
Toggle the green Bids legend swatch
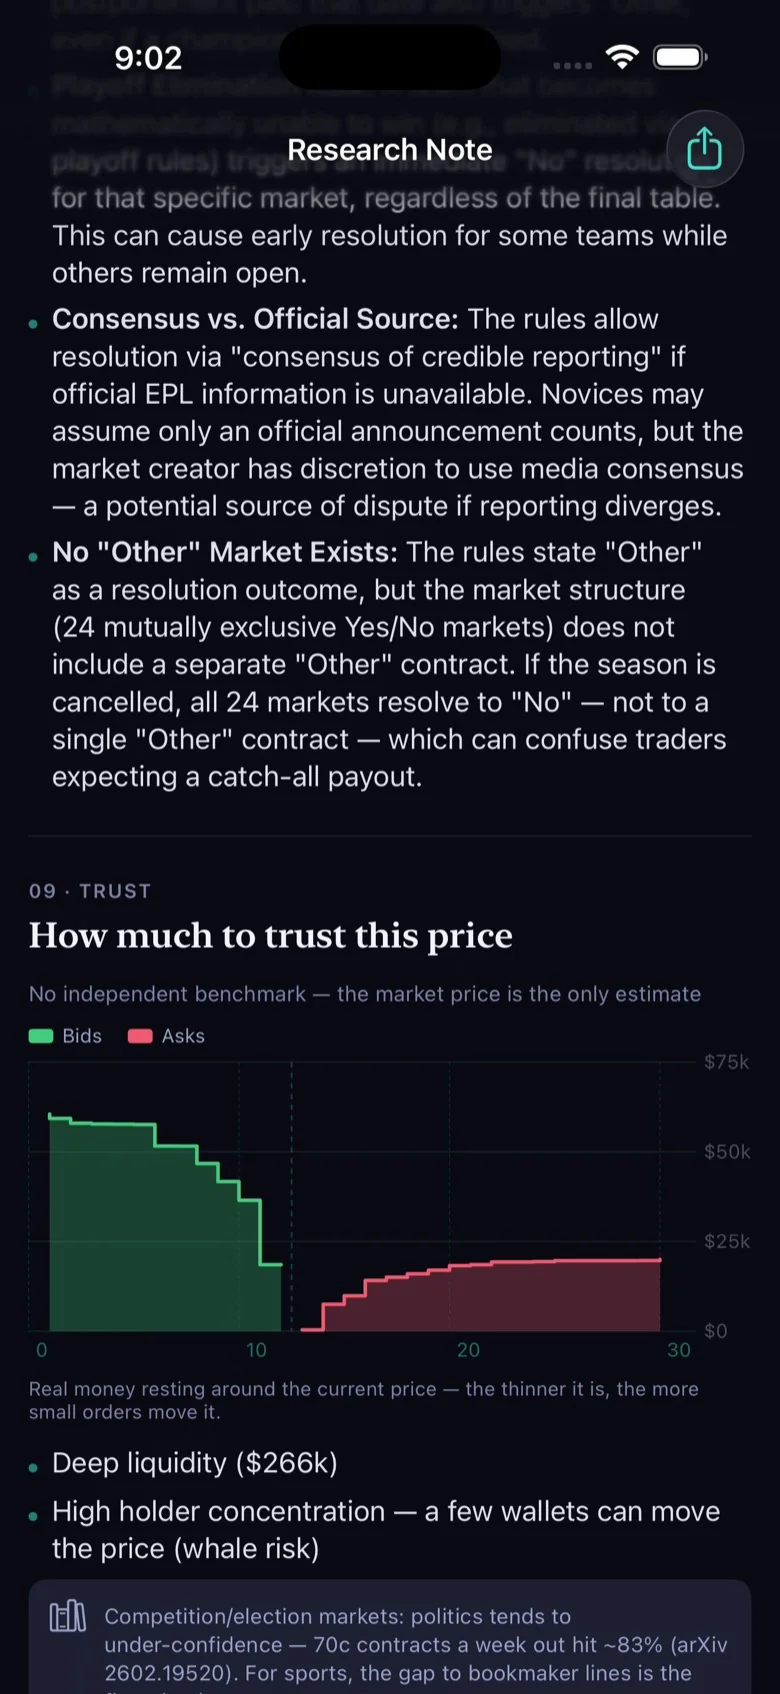[x=41, y=1036]
